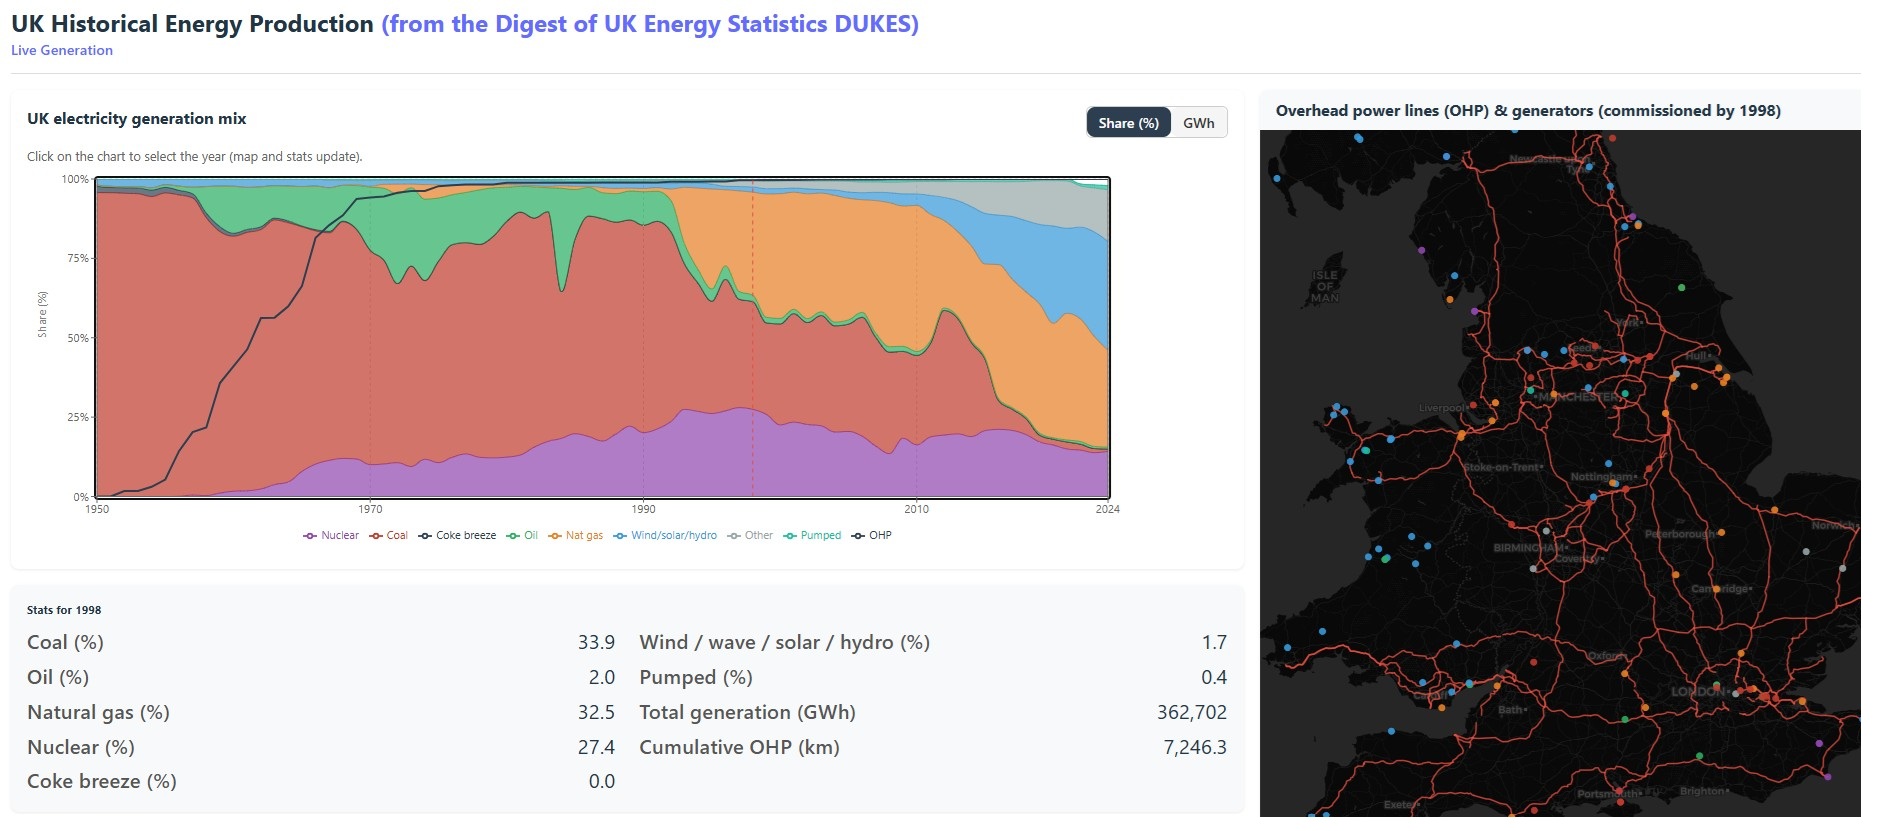Click the Pumped legend marker
This screenshot has width=1877, height=831.
coord(790,536)
